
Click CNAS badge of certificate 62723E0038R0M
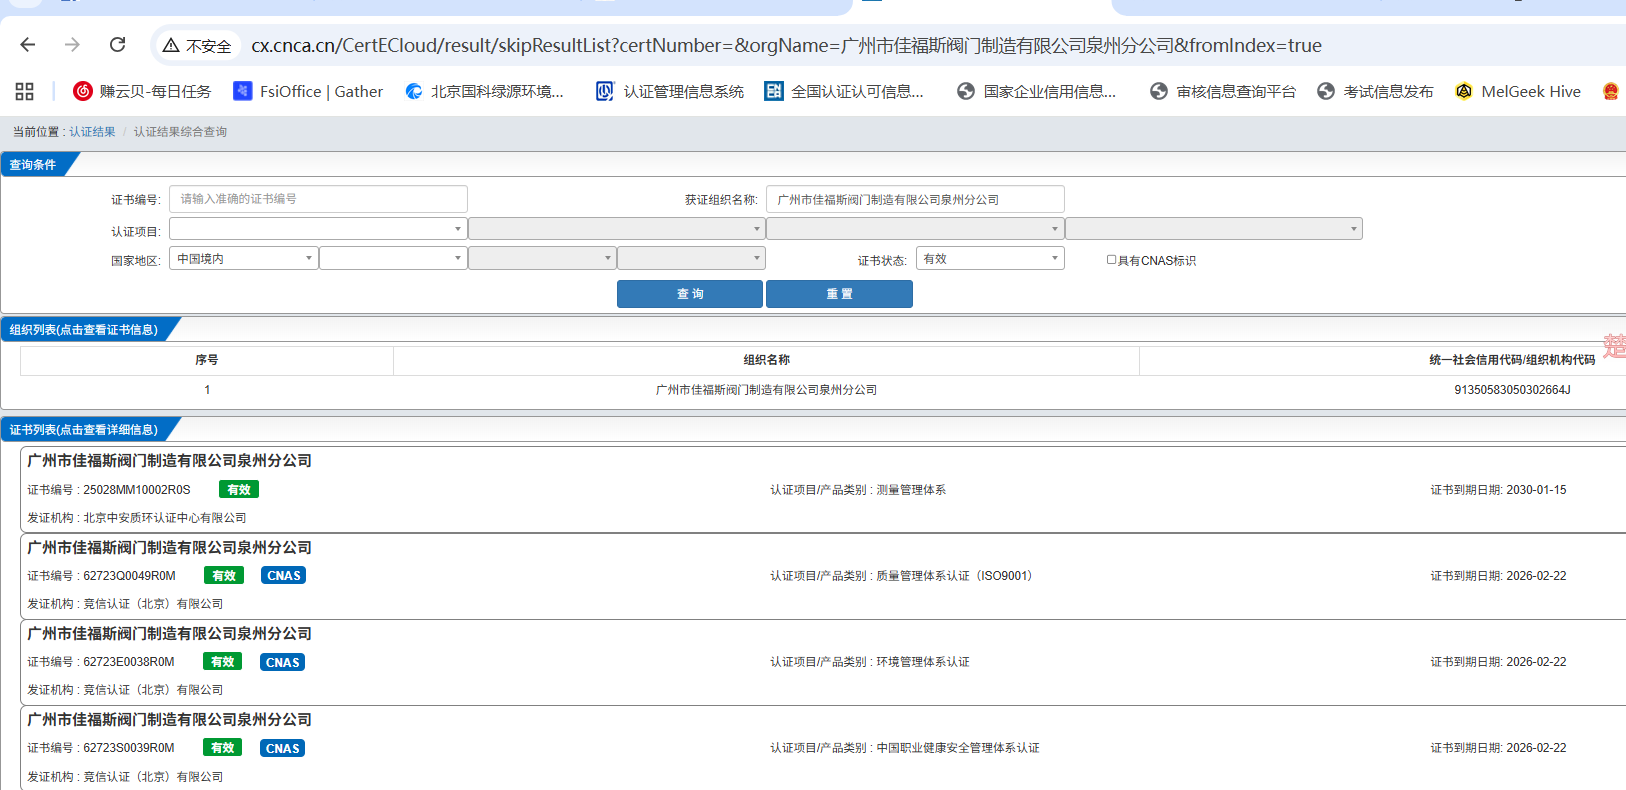point(282,662)
